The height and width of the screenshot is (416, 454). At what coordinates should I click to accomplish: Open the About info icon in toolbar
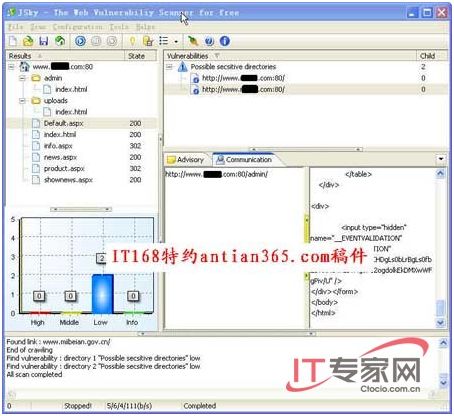[225, 41]
